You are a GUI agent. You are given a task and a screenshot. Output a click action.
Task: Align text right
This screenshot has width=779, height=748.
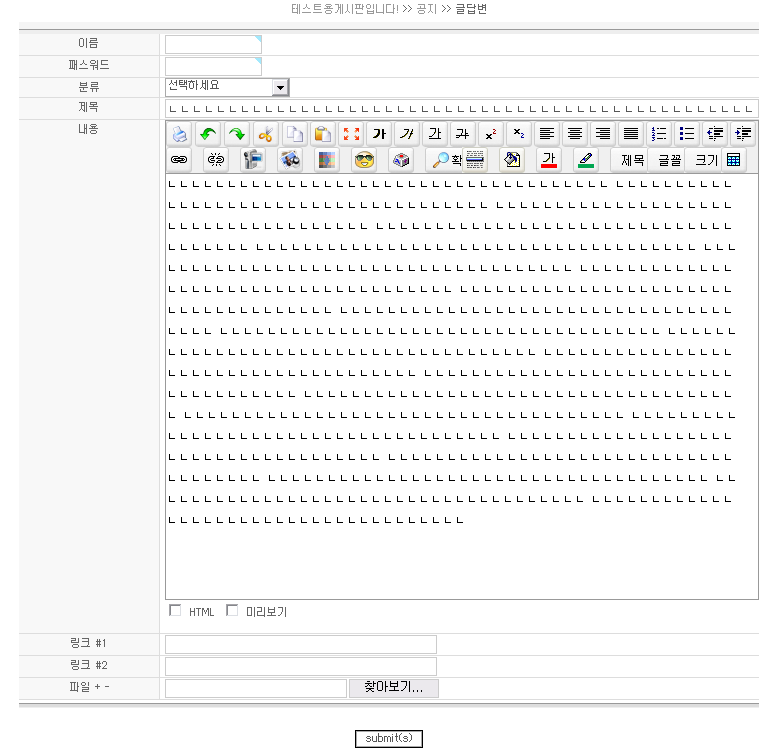pos(603,134)
